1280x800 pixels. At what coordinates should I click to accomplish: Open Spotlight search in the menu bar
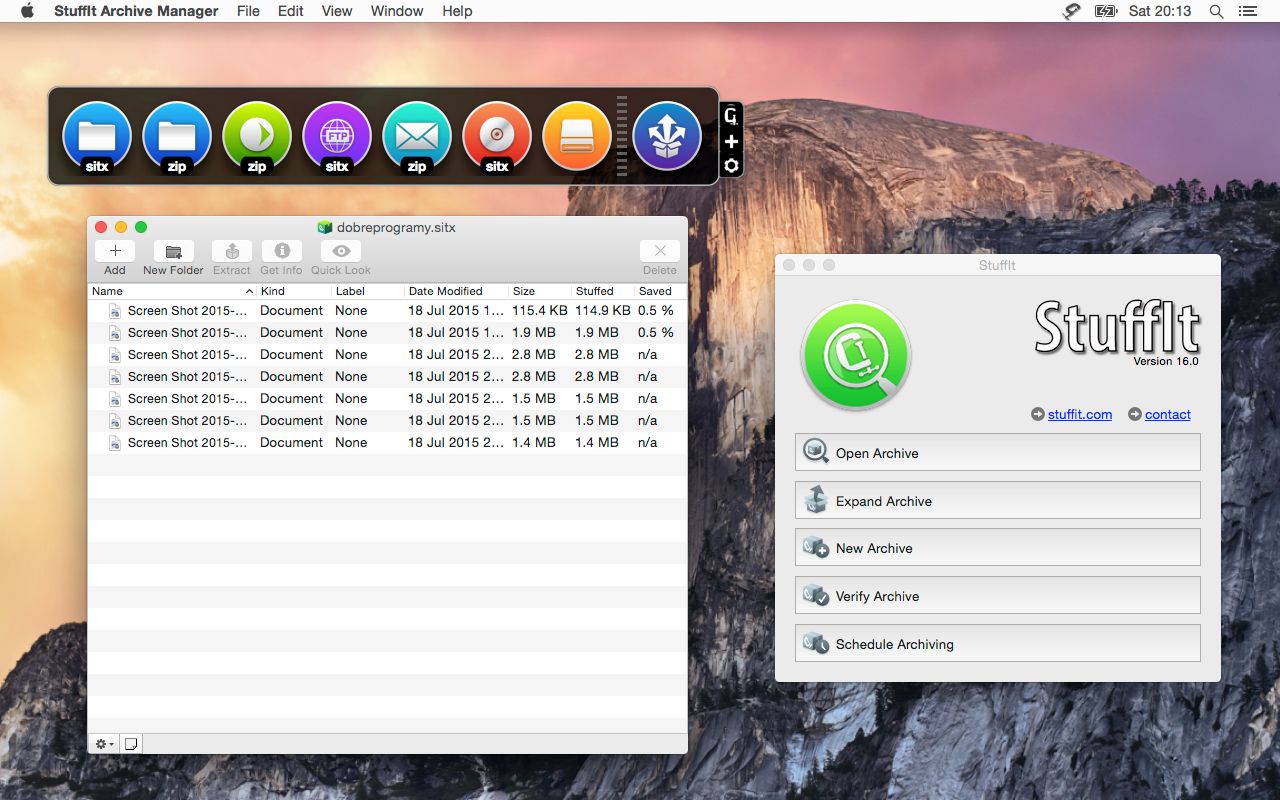tap(1216, 11)
